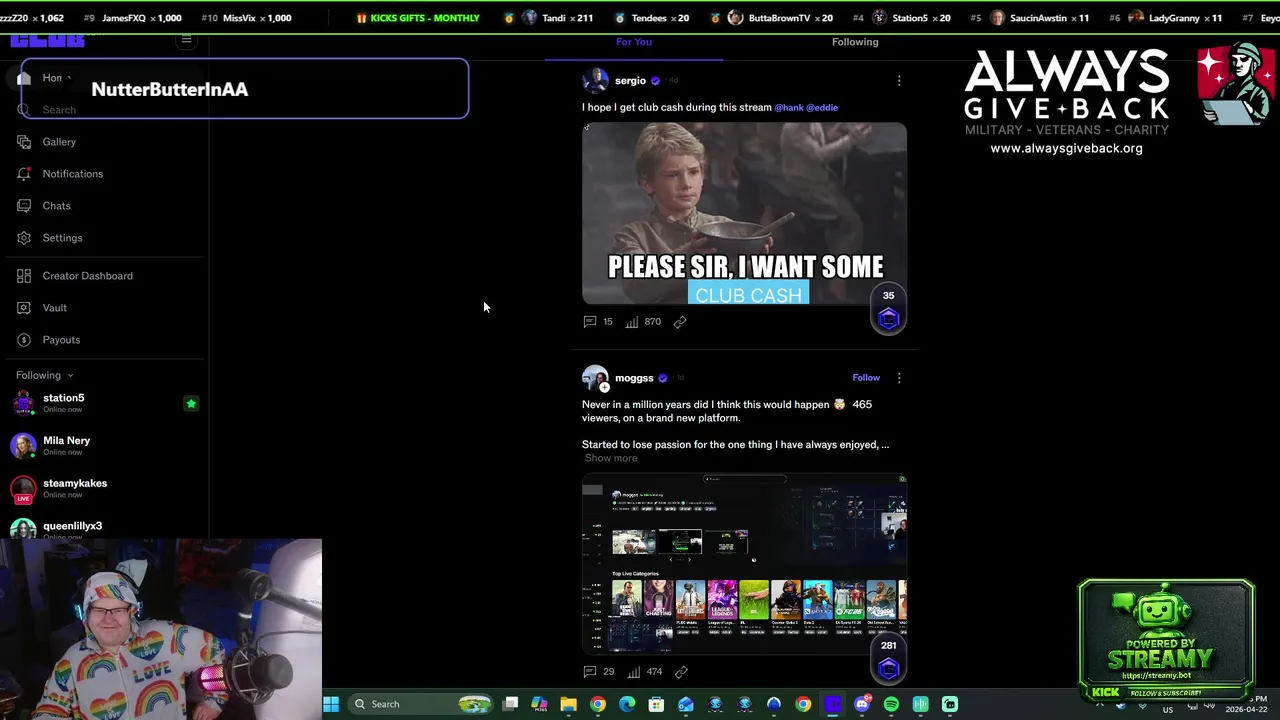Image resolution: width=1280 pixels, height=720 pixels.
Task: Launch Microsoft Edge from the taskbar
Action: (627, 704)
